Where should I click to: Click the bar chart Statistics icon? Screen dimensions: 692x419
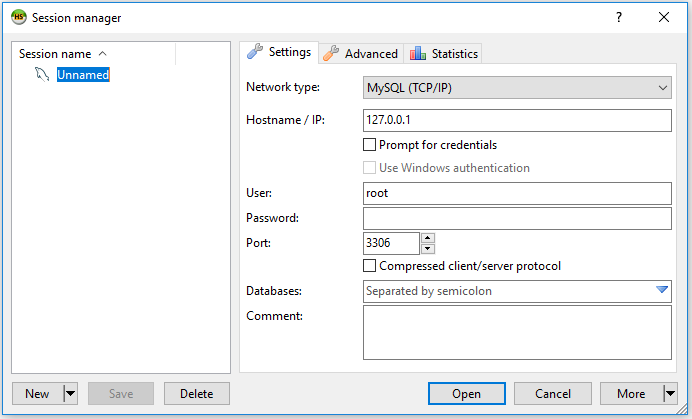417,53
